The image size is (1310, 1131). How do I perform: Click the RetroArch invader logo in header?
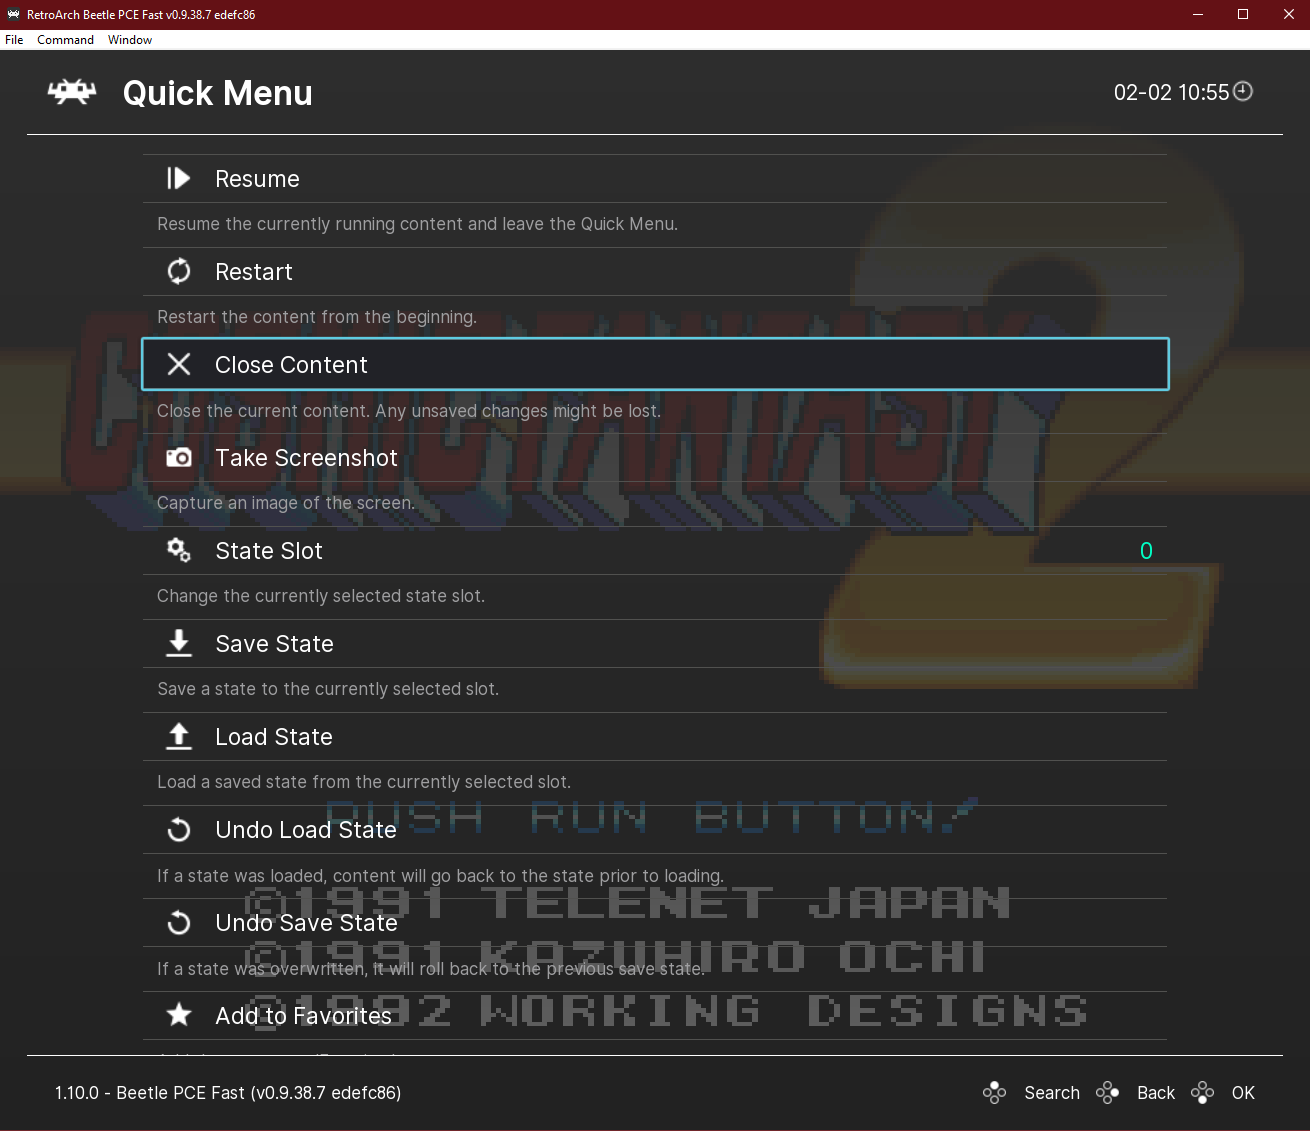72,92
